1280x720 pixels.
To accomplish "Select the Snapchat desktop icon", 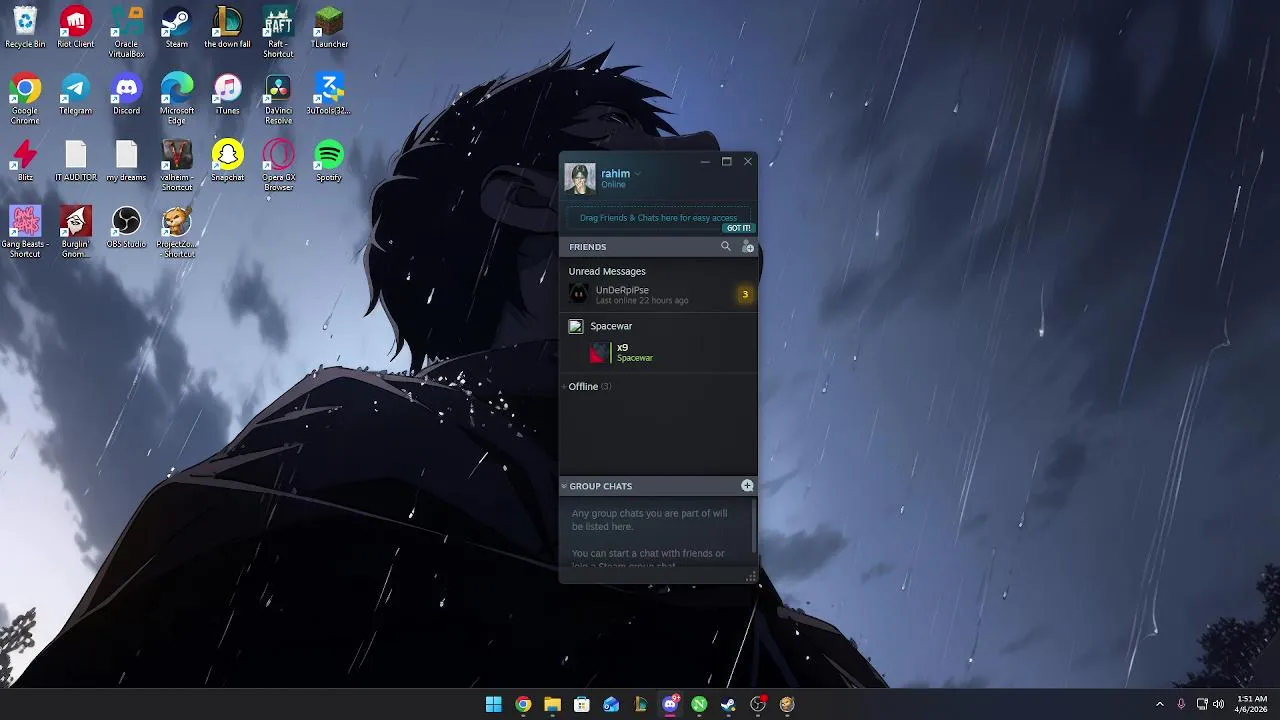I will tap(228, 160).
